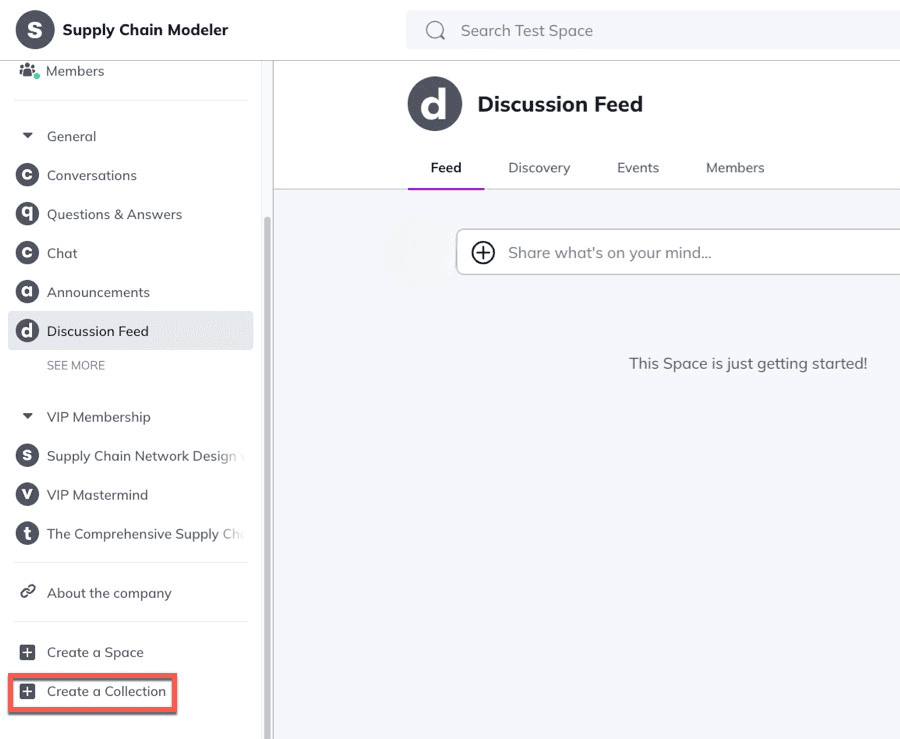The image size is (900, 739).
Task: Click the search magnifier icon
Action: 435,31
